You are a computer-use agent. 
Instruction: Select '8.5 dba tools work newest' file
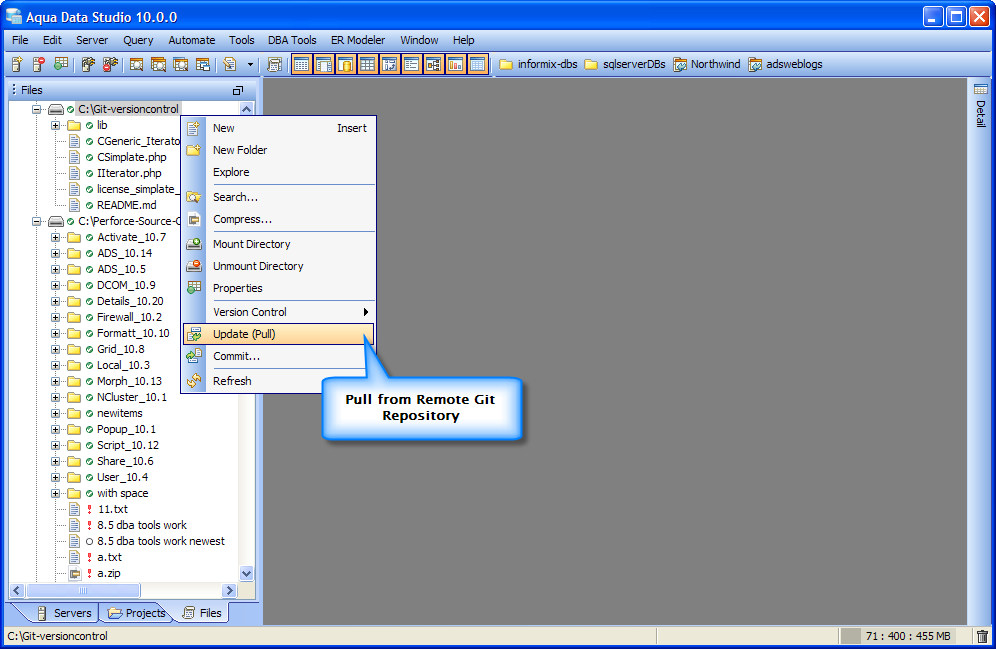[x=161, y=541]
